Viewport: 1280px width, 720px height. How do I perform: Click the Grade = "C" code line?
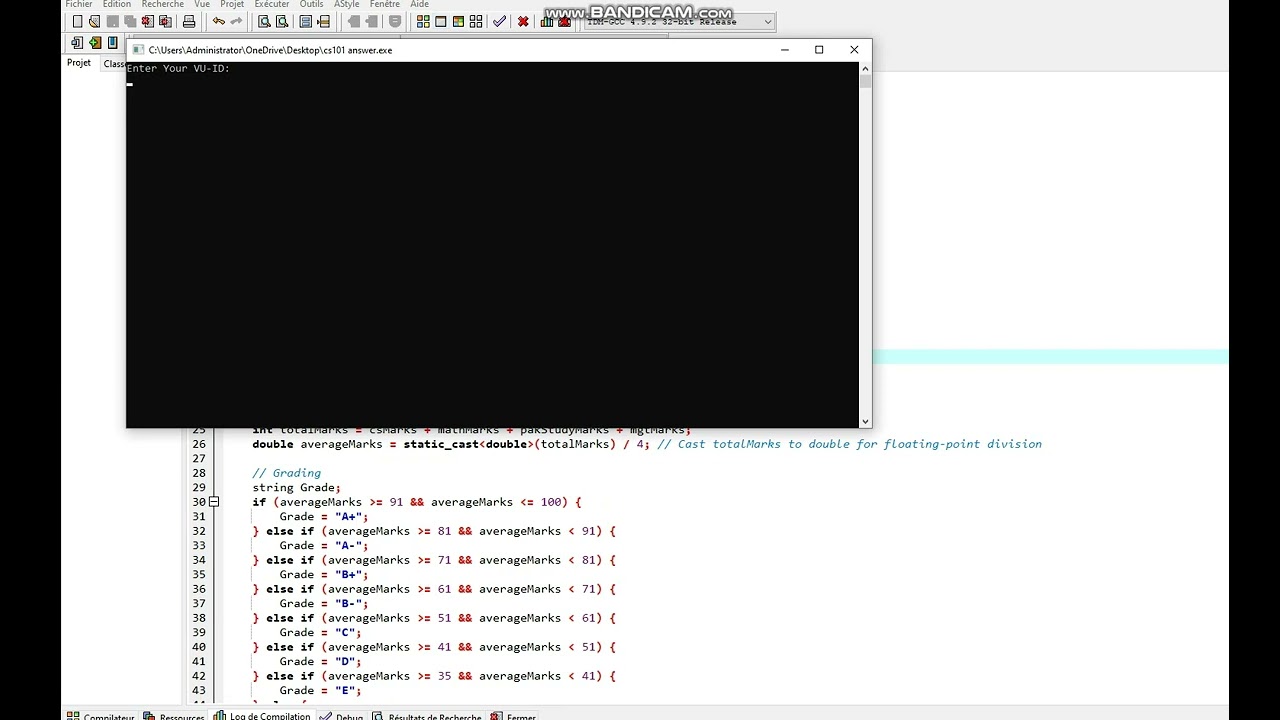coord(320,633)
